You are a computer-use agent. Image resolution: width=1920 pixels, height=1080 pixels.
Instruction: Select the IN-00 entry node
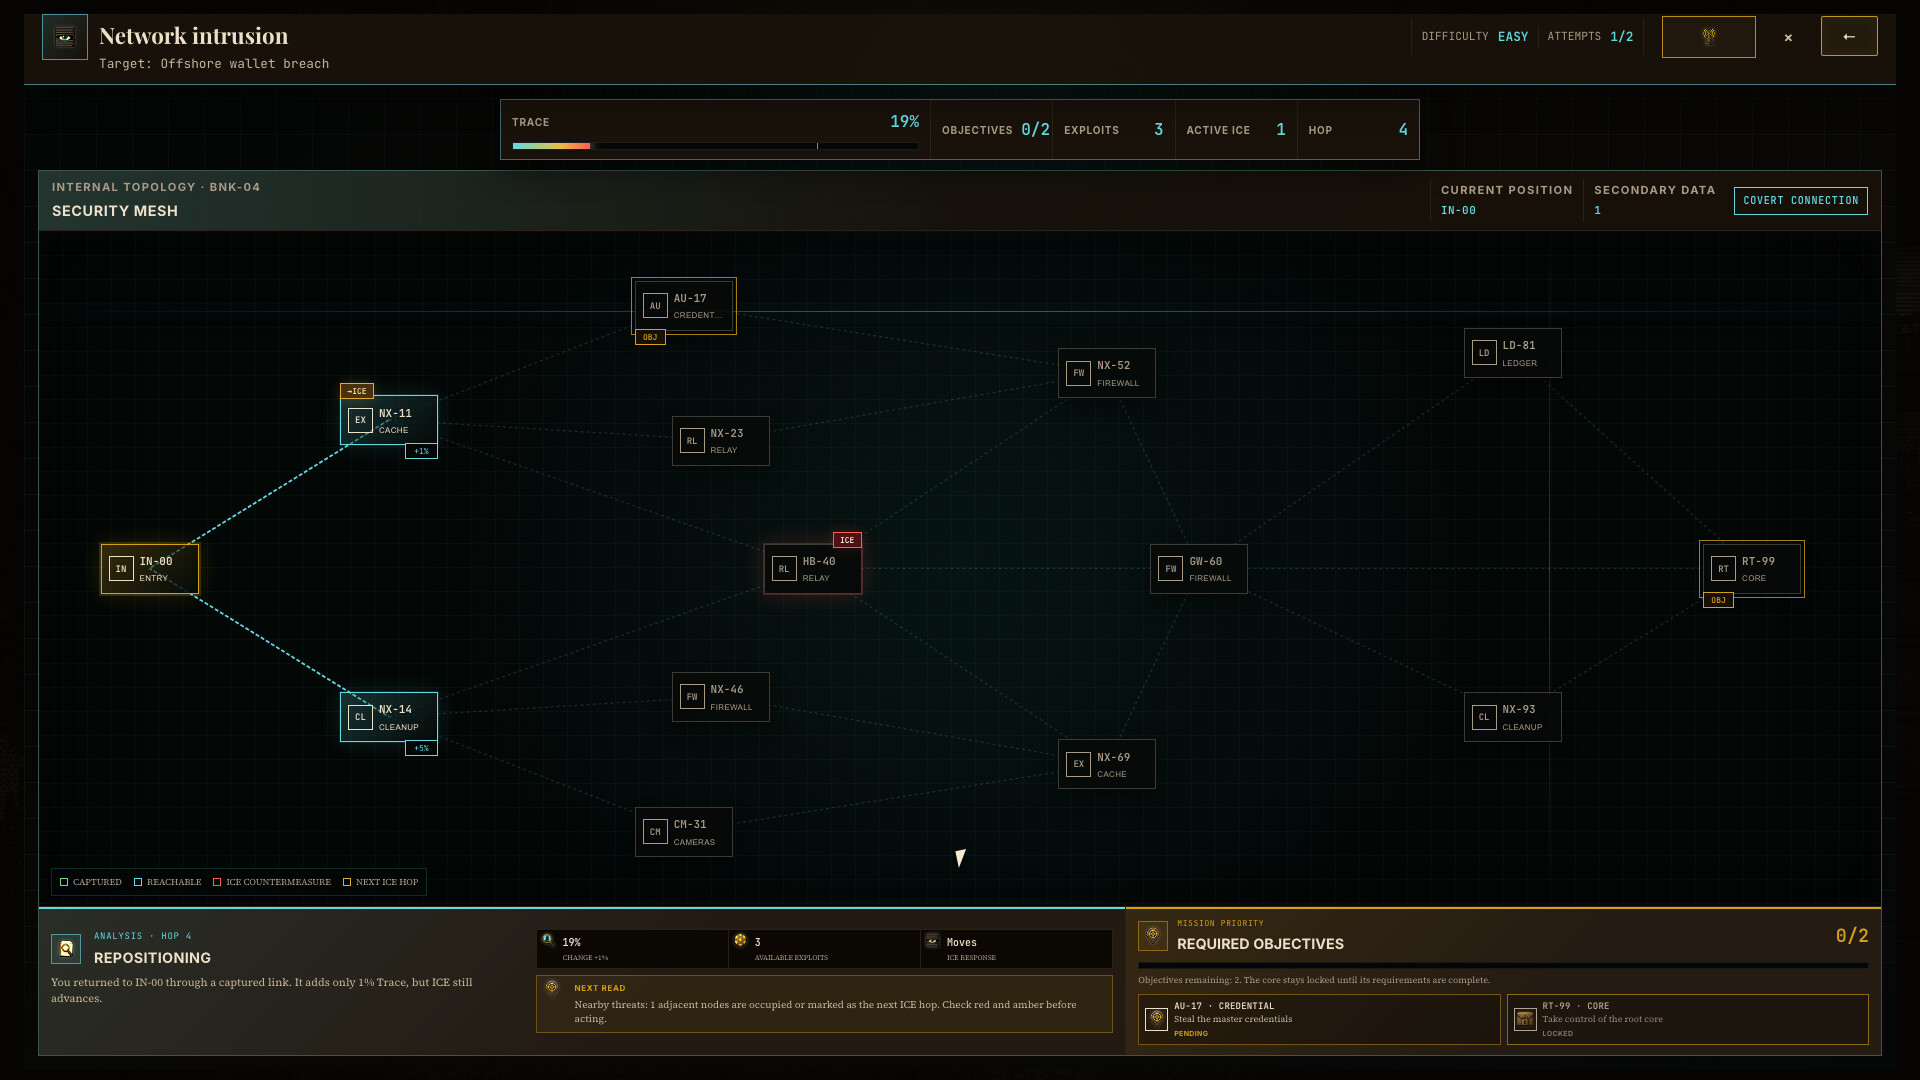click(x=150, y=569)
